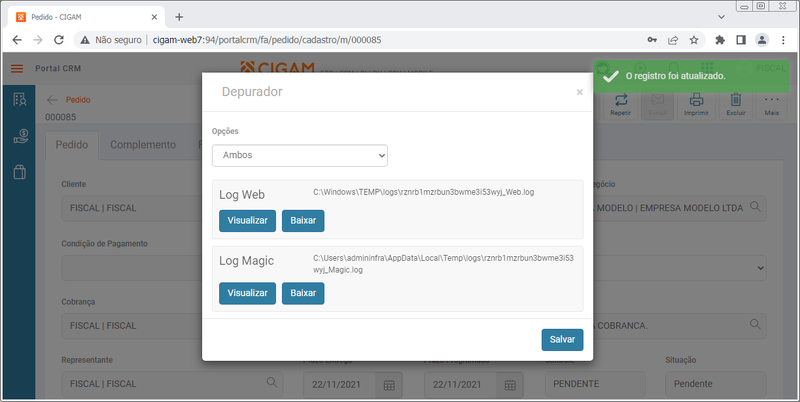Click Baixar for Log Web

303,221
